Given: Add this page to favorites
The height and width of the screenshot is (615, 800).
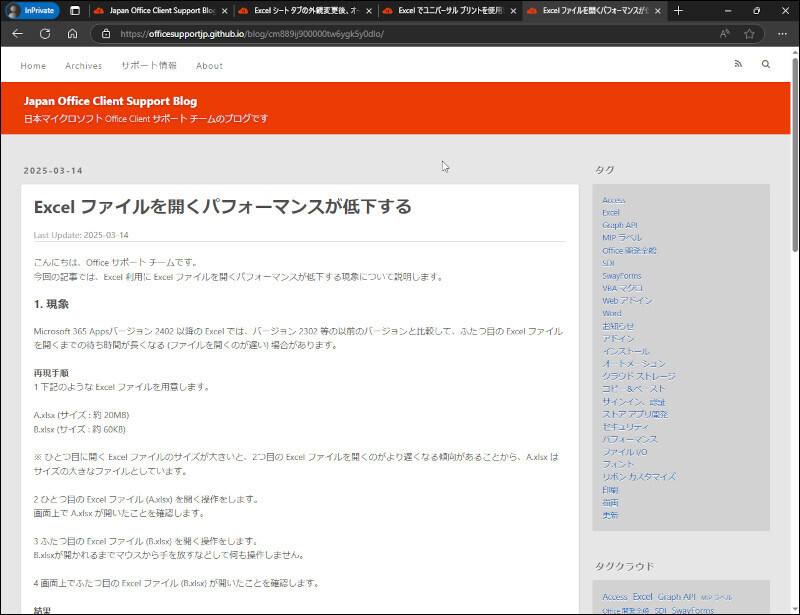Looking at the screenshot, I should tap(749, 34).
